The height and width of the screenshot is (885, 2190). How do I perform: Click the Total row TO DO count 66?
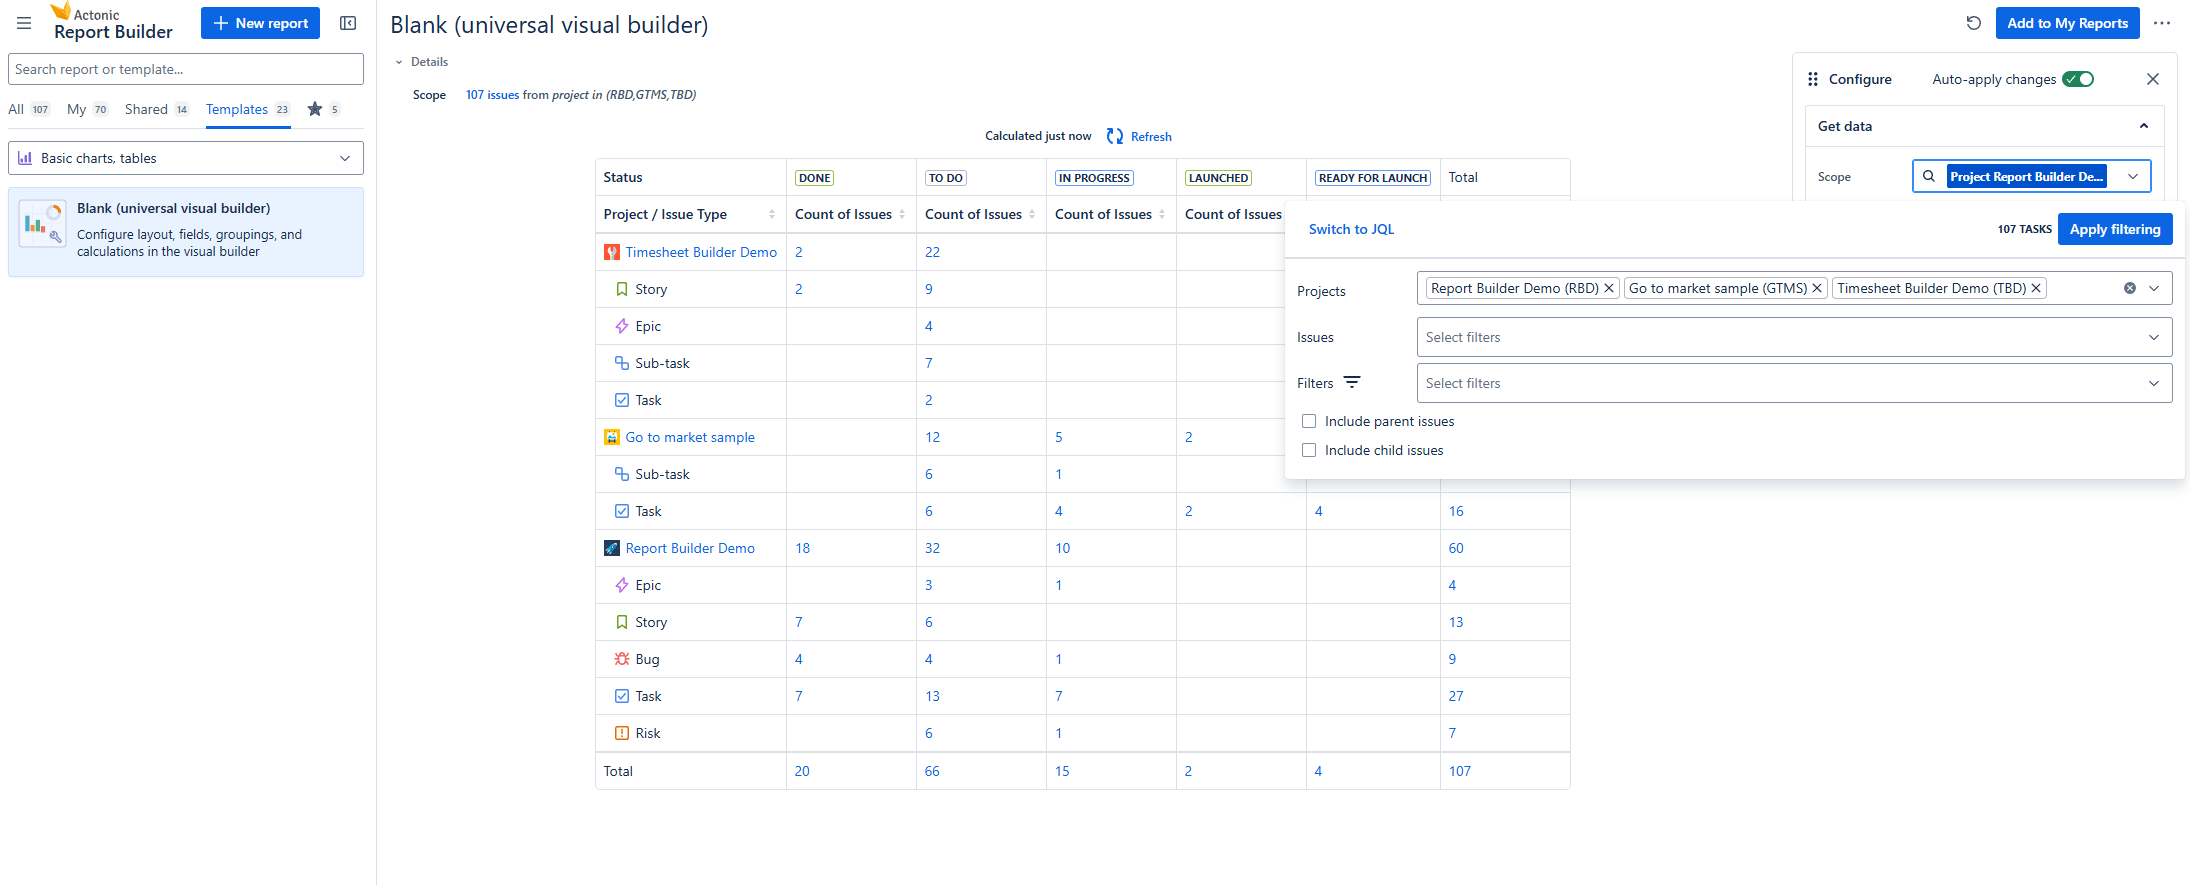point(932,771)
